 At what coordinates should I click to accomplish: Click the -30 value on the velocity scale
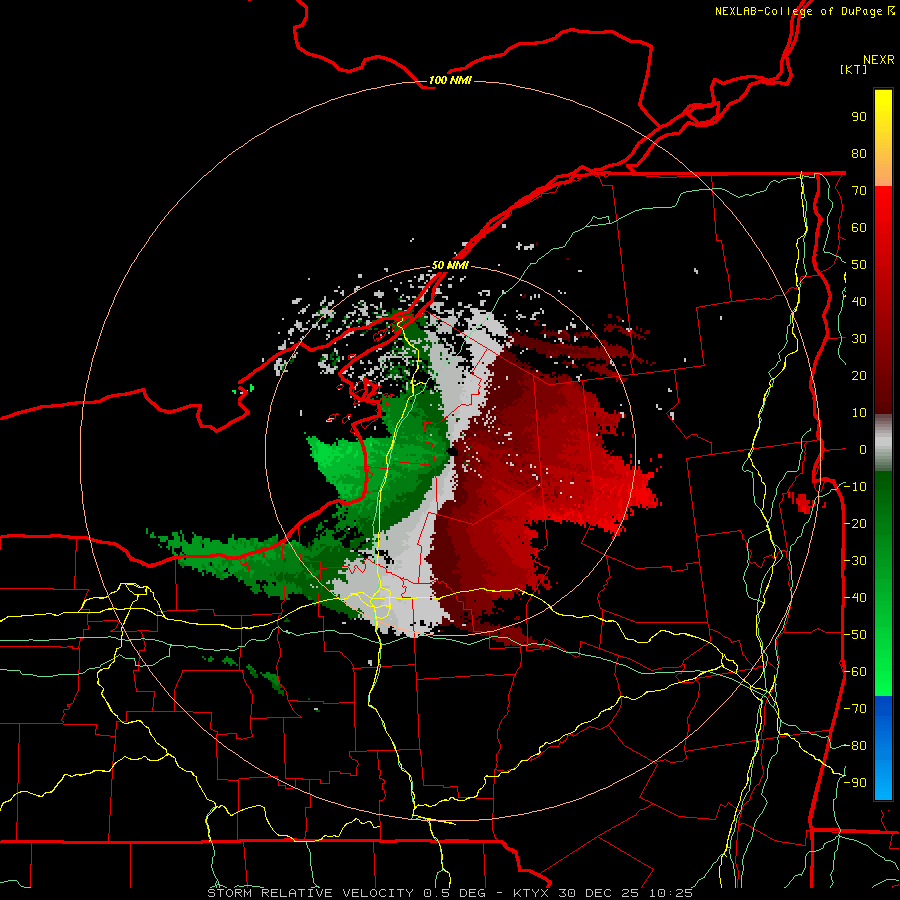pyautogui.click(x=855, y=561)
